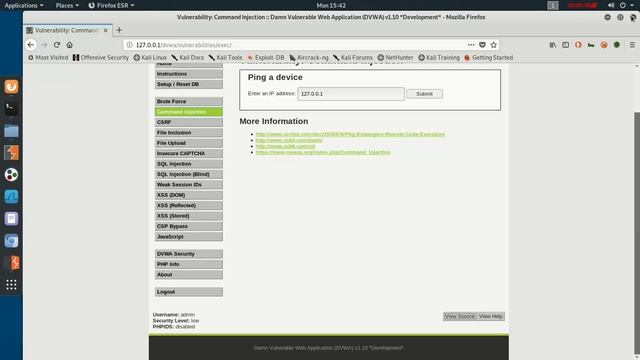Launch Firefox from the dock
640x360 pixels.
(x=11, y=87)
